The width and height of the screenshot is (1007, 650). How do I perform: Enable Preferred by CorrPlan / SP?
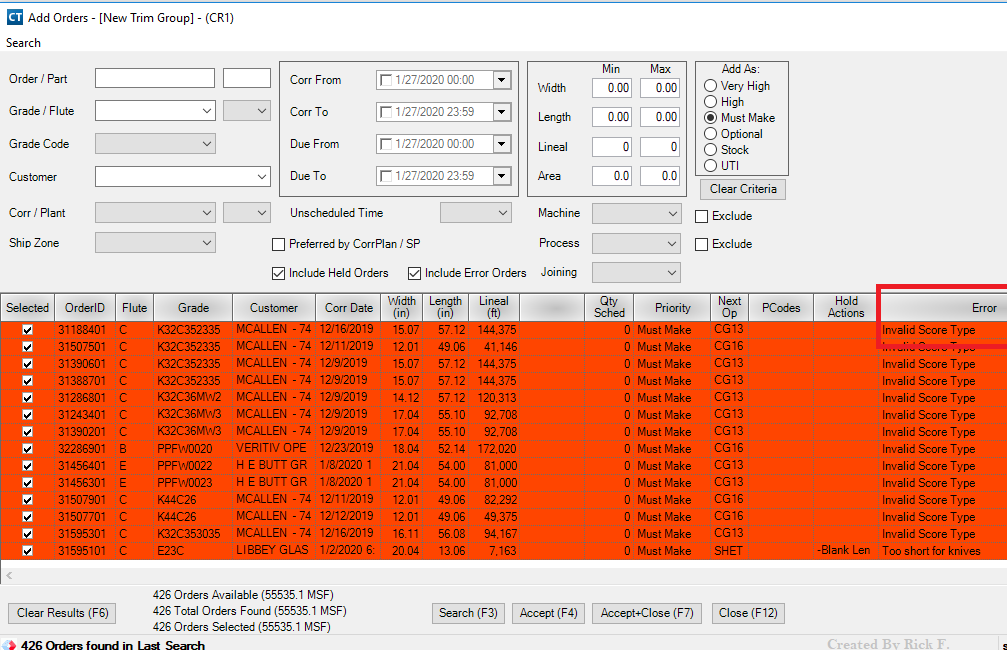277,244
